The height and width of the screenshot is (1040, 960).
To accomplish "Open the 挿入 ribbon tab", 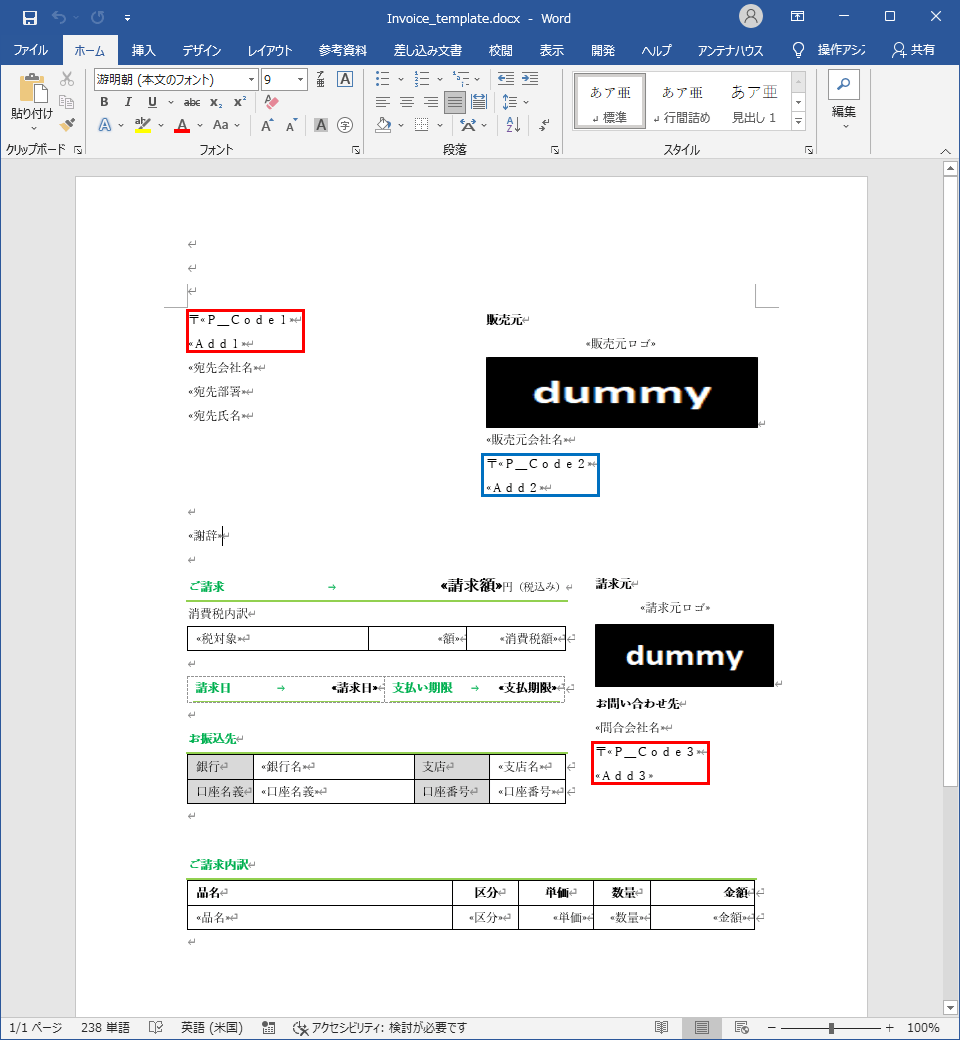I will [143, 50].
